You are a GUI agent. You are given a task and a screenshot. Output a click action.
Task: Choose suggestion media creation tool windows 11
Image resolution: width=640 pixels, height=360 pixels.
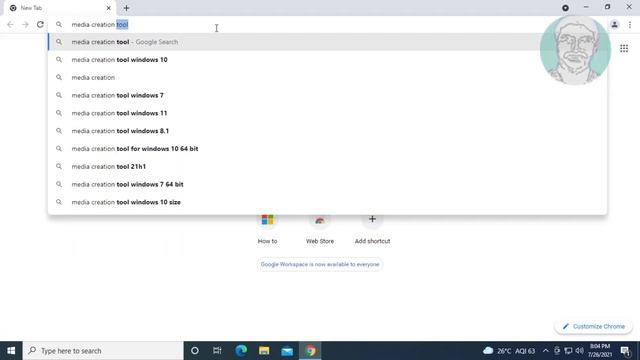coord(327,113)
